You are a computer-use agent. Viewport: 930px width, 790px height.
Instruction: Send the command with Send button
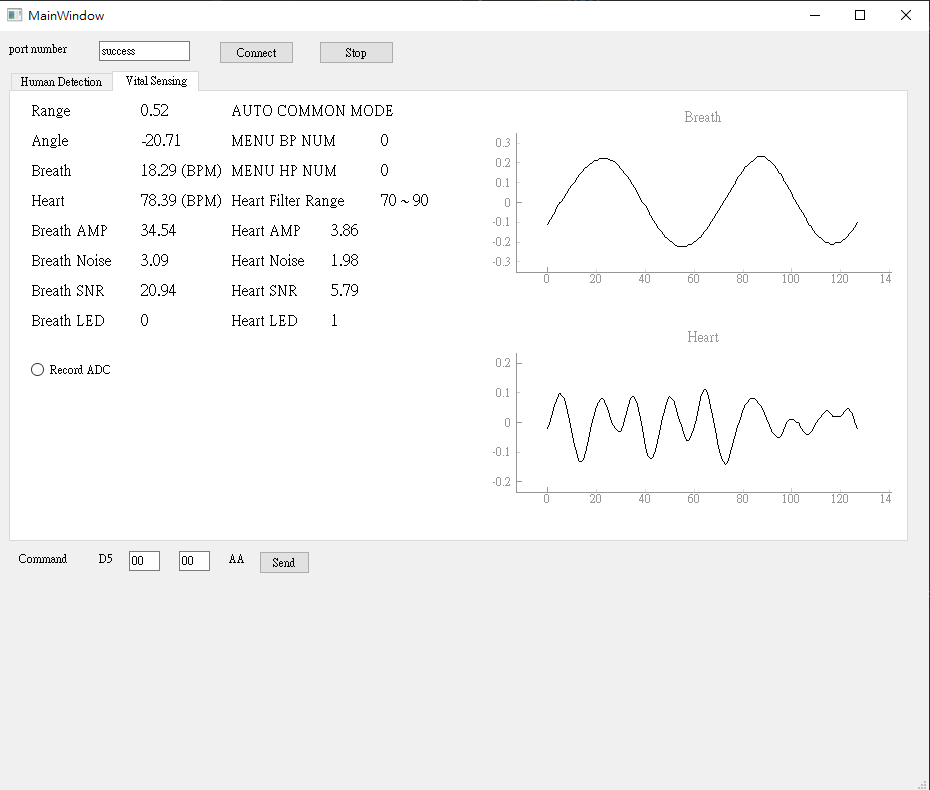(x=284, y=562)
